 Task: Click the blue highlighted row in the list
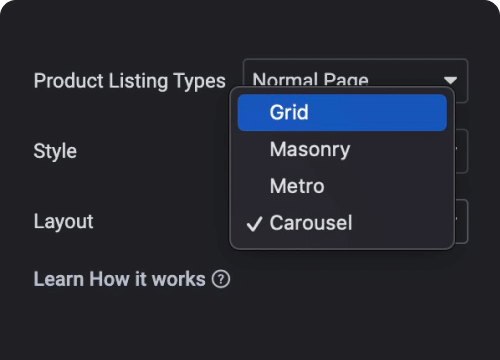[x=342, y=112]
